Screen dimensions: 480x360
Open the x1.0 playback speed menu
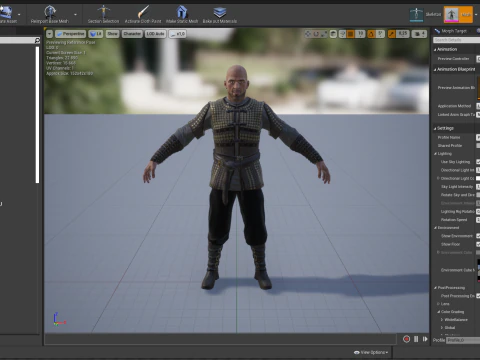tap(178, 34)
